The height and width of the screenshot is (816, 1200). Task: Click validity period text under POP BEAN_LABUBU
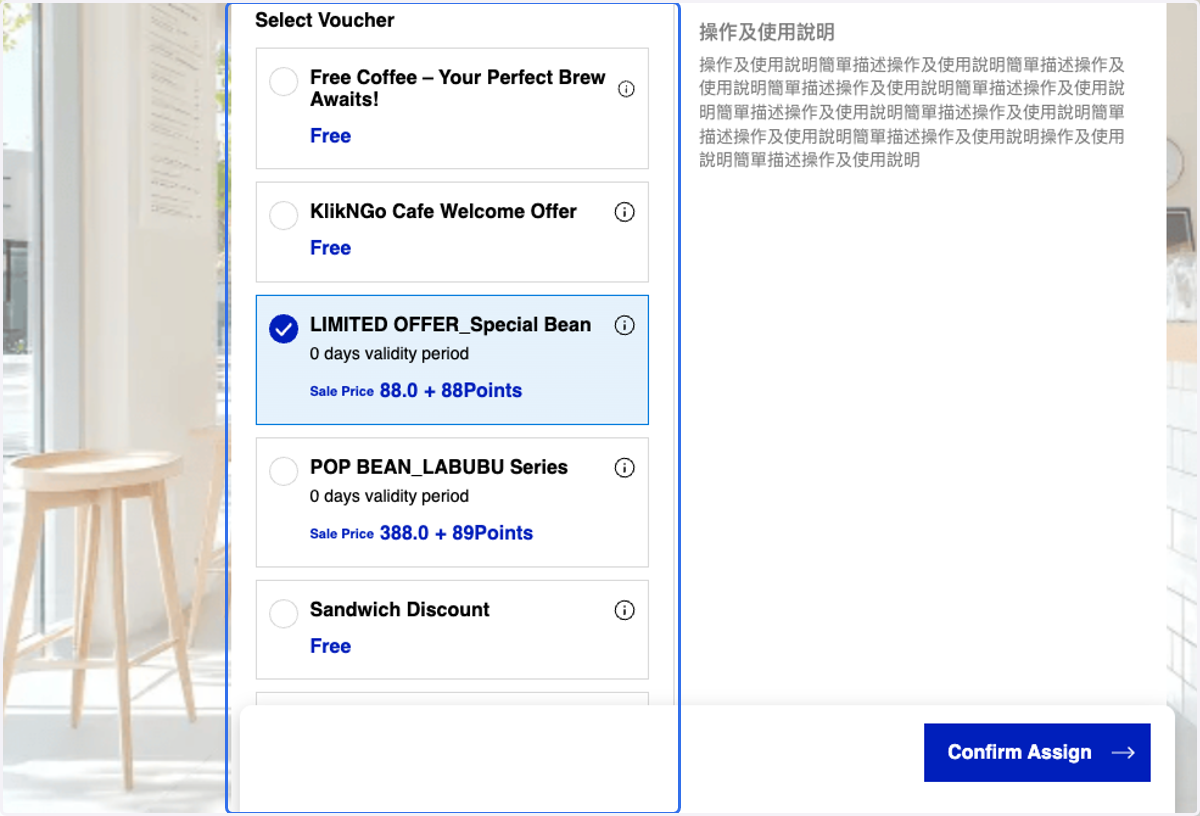[389, 496]
